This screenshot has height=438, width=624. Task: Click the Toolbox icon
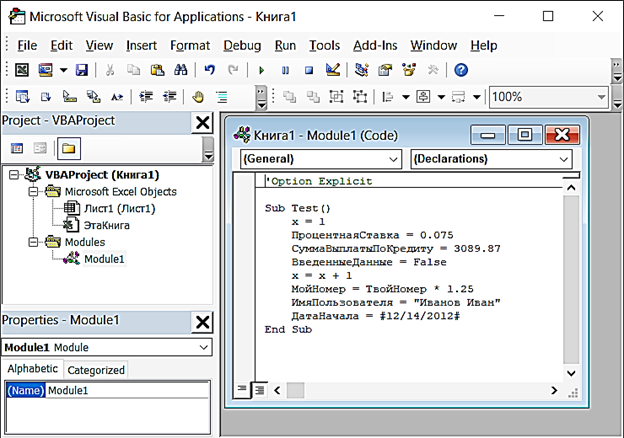coord(433,70)
